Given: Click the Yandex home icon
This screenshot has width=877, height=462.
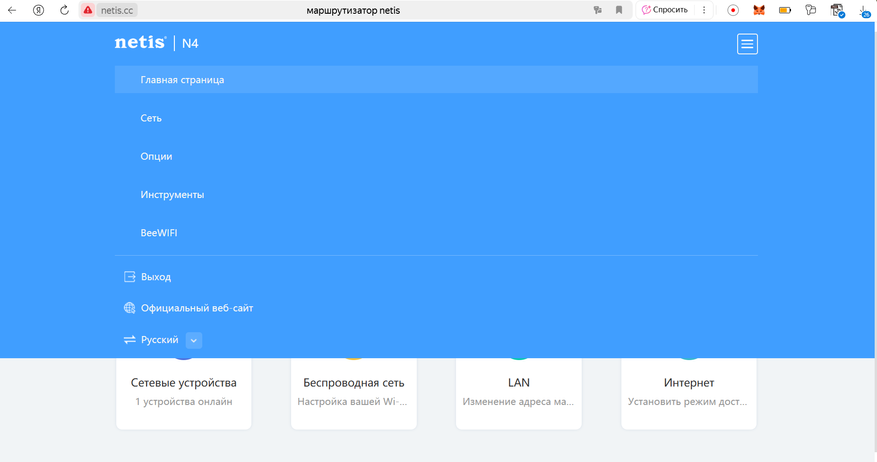Looking at the screenshot, I should [38, 10].
